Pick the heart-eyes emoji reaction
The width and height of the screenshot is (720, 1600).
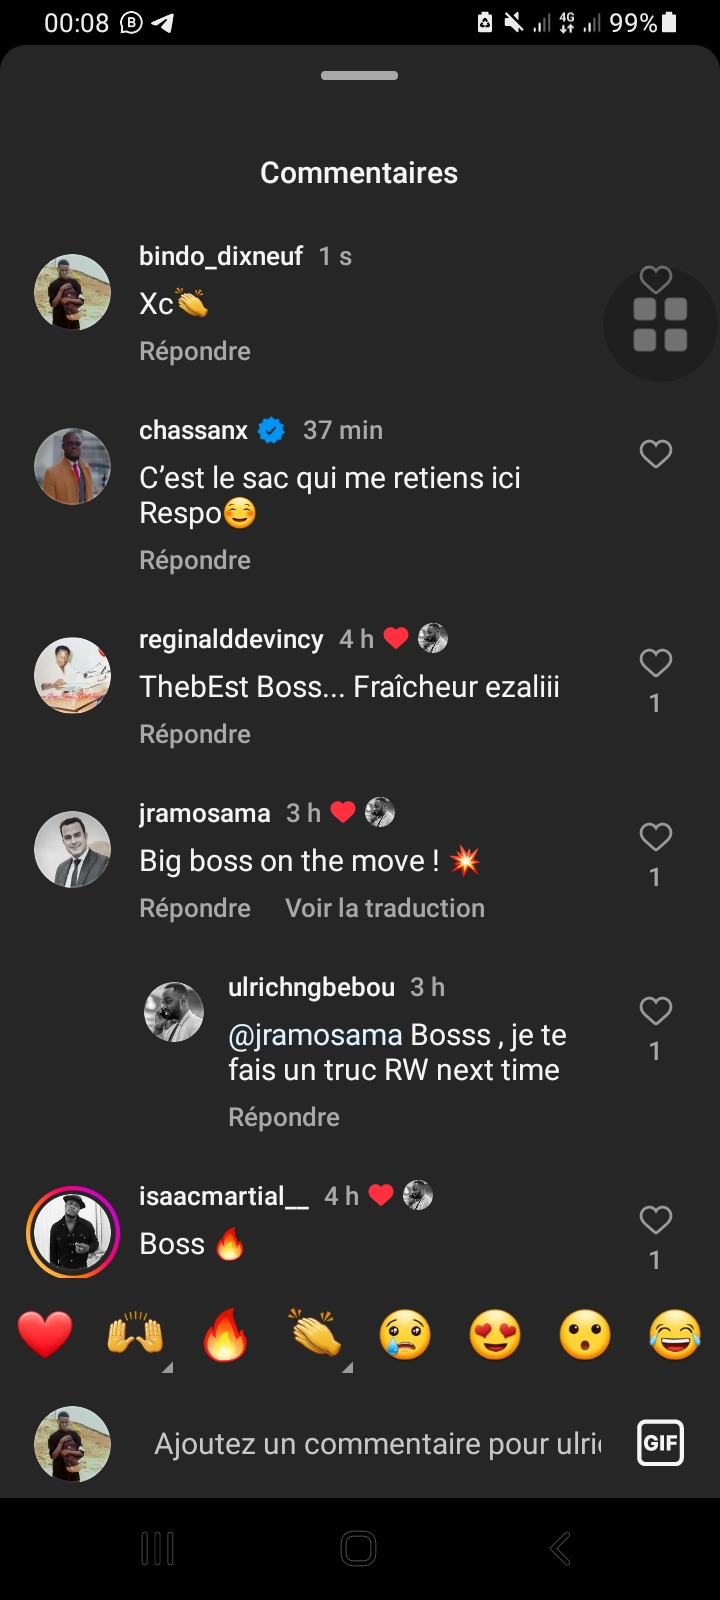point(495,1335)
